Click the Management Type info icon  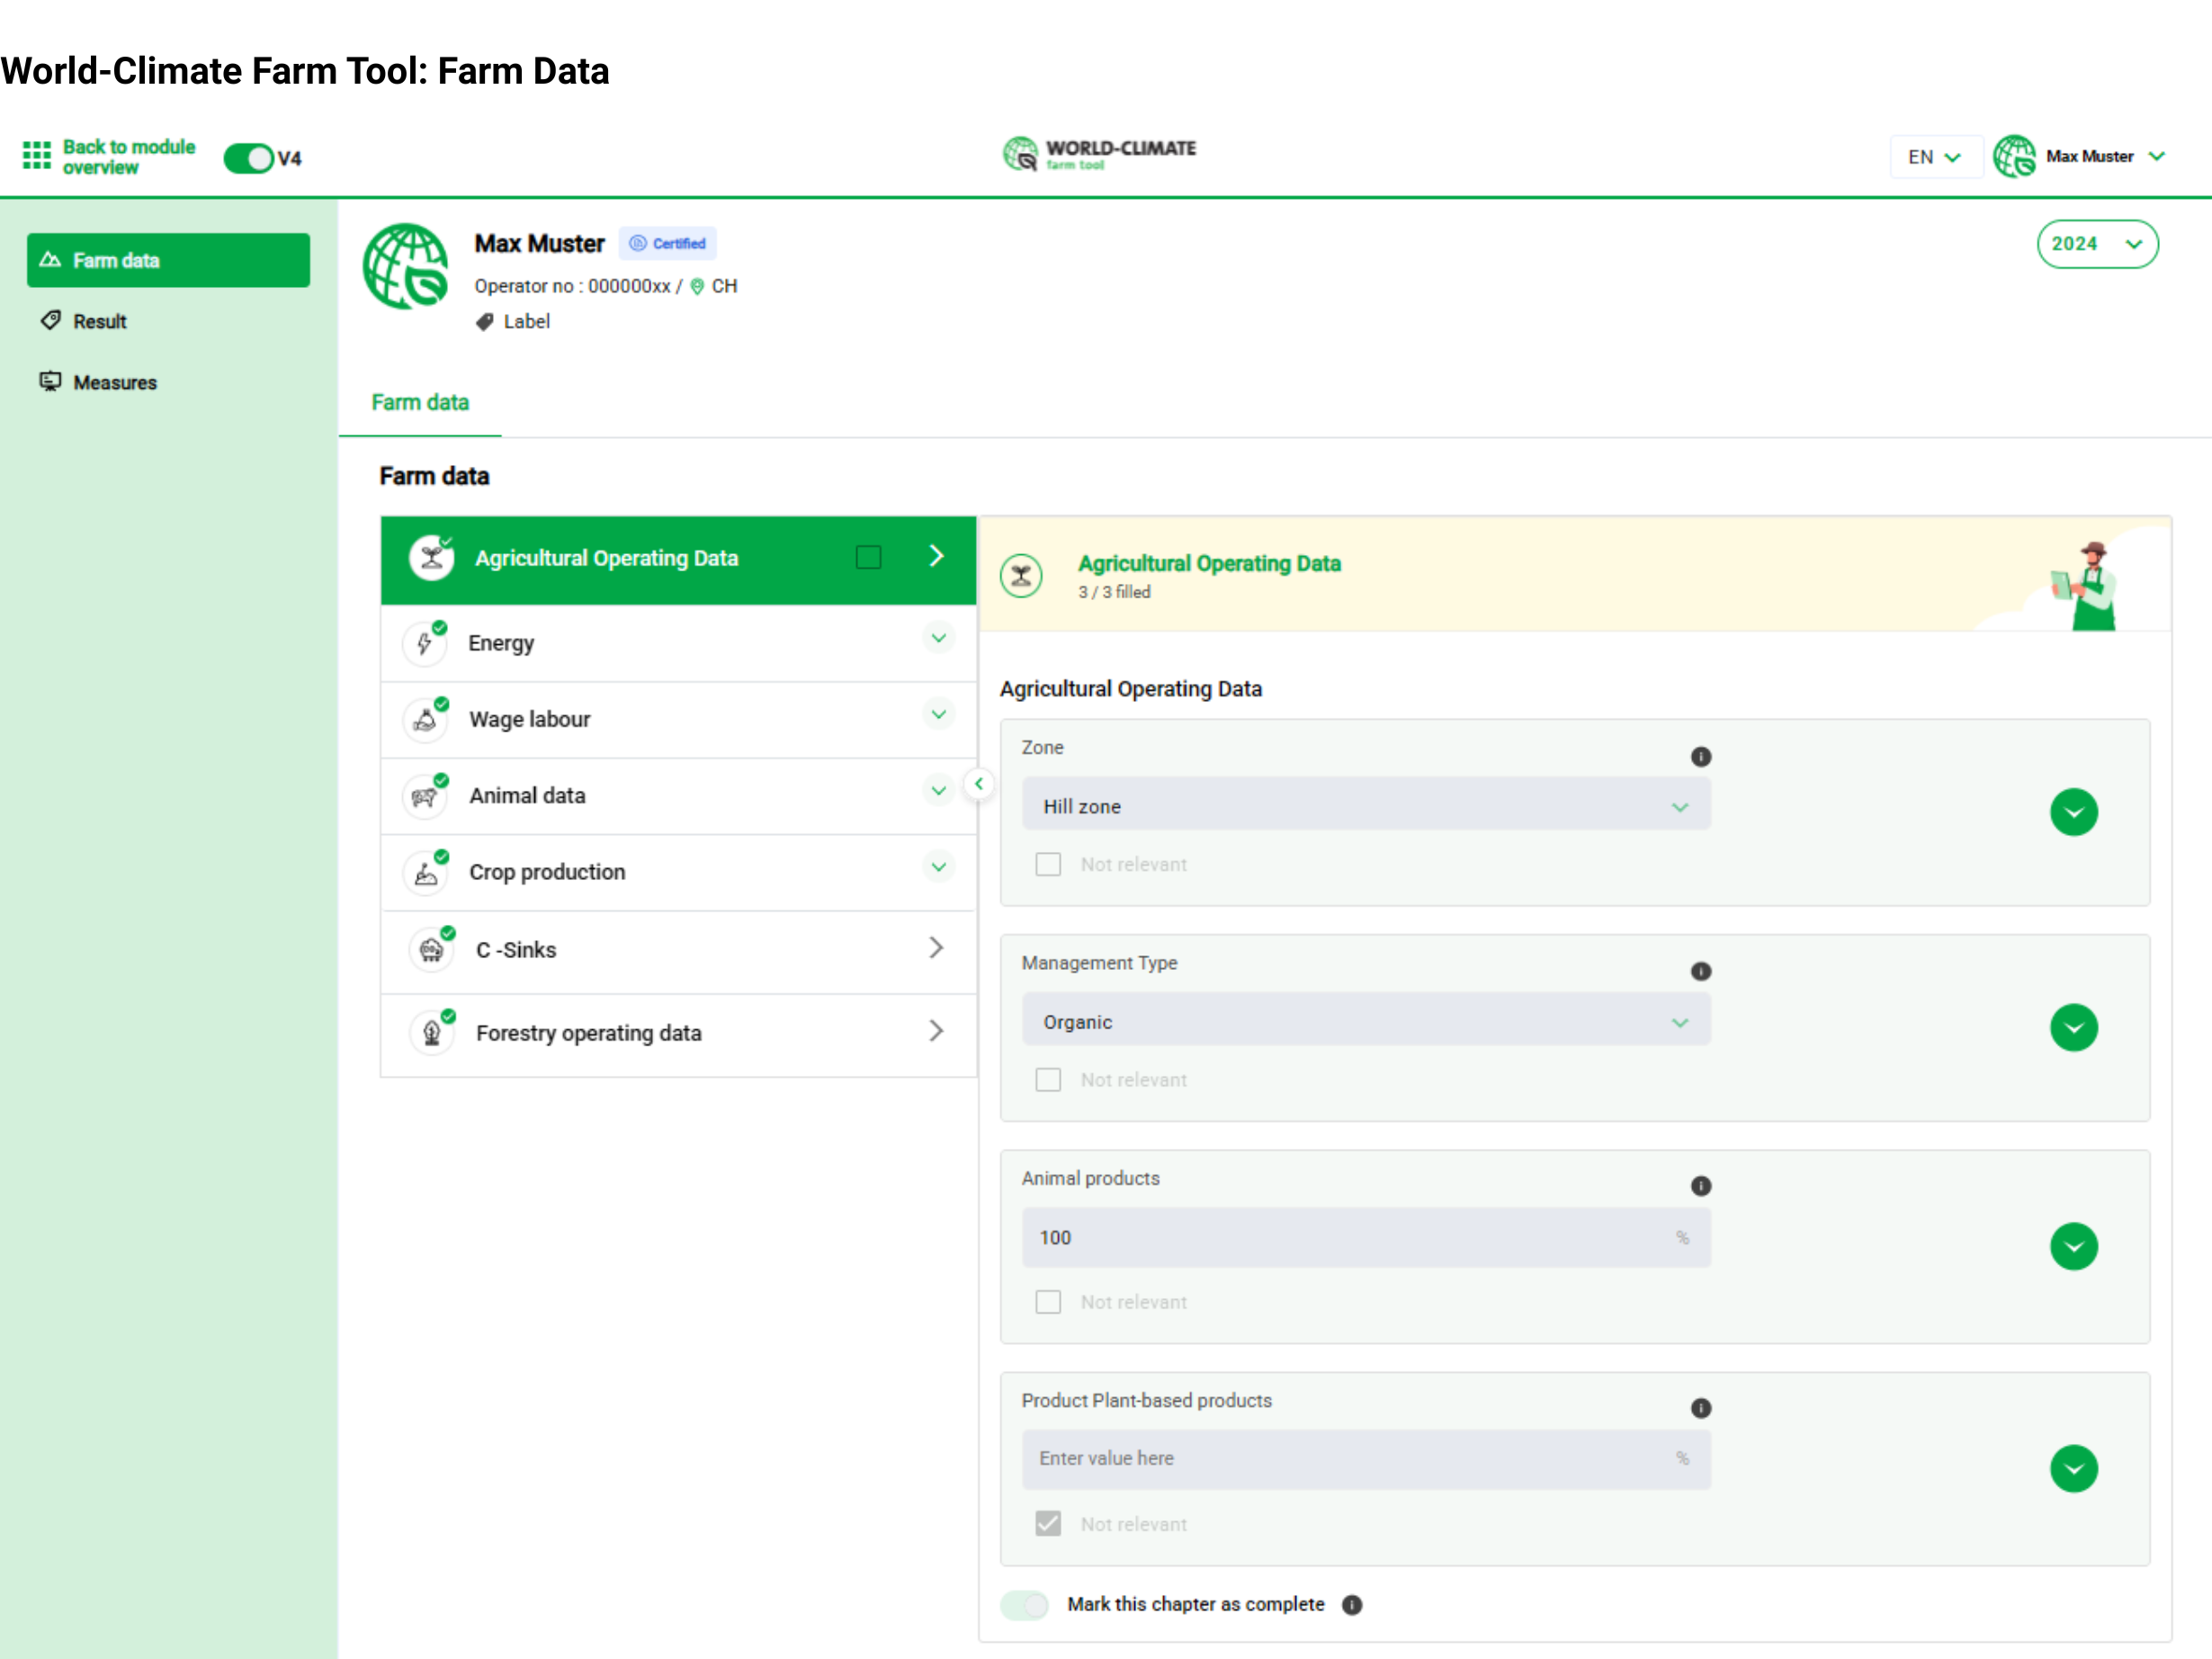1700,971
